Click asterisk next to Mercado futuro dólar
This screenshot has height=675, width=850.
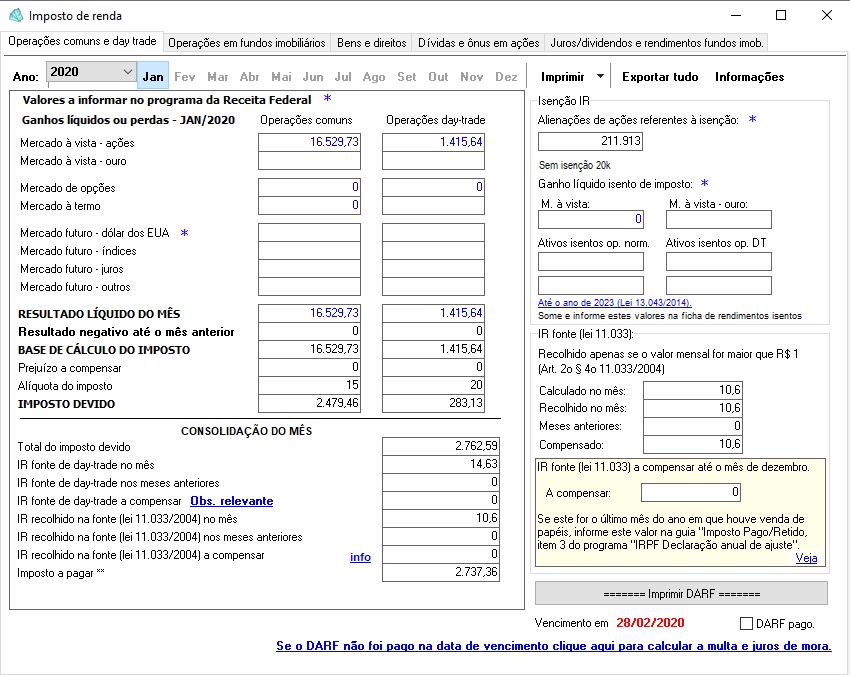(x=184, y=232)
